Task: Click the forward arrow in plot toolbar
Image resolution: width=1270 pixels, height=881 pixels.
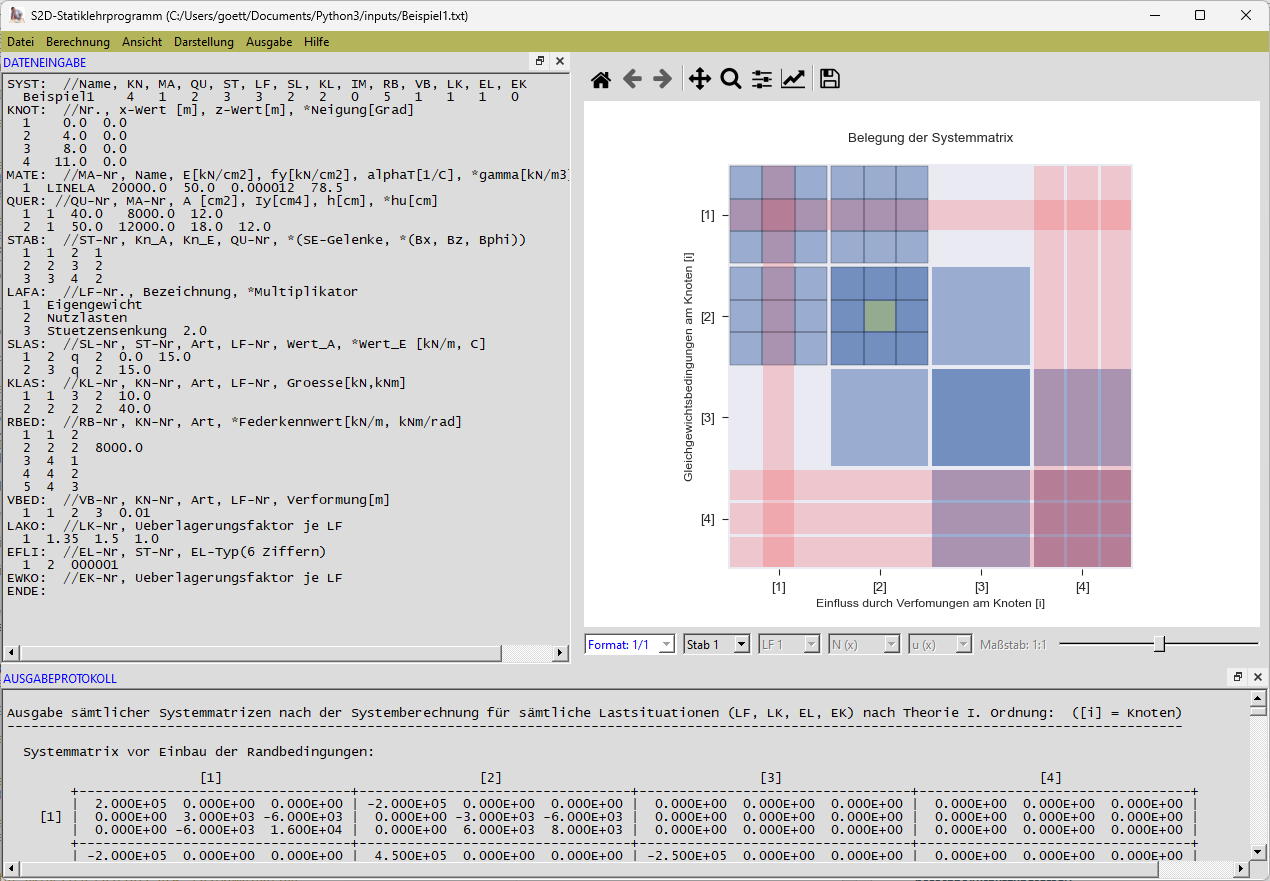Action: tap(662, 80)
